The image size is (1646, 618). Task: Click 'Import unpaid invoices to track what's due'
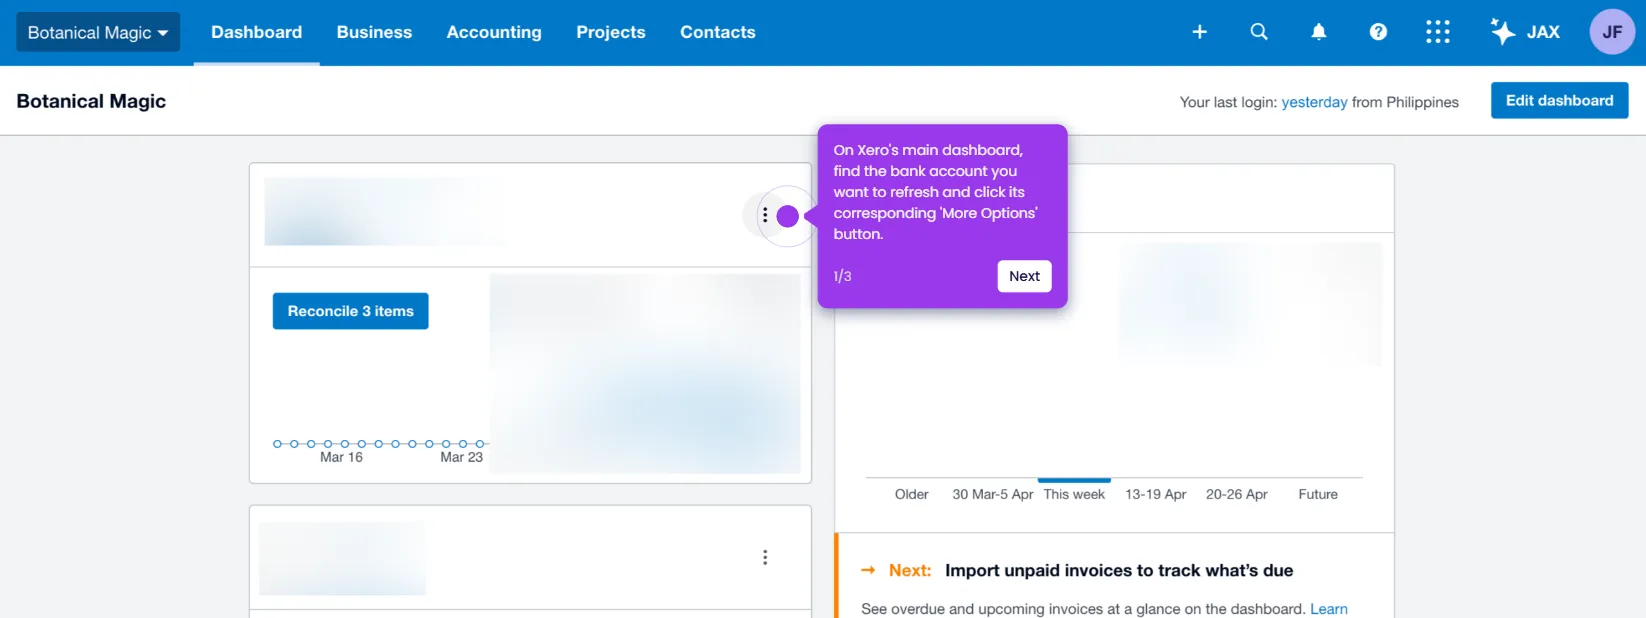click(x=1119, y=570)
